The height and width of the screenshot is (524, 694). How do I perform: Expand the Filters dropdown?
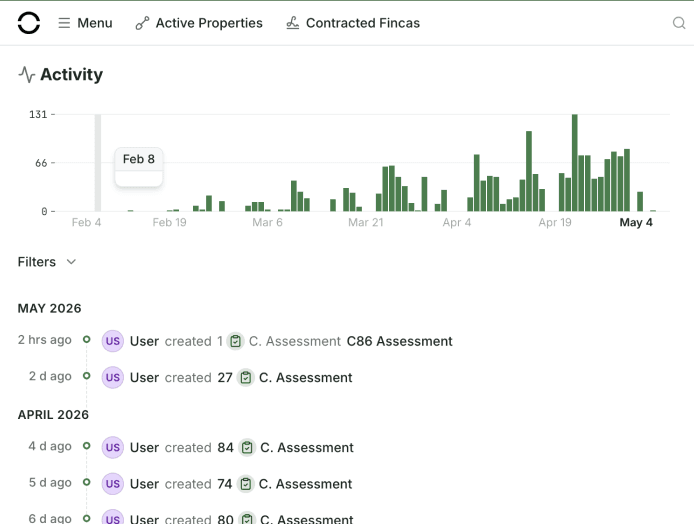[x=47, y=262]
